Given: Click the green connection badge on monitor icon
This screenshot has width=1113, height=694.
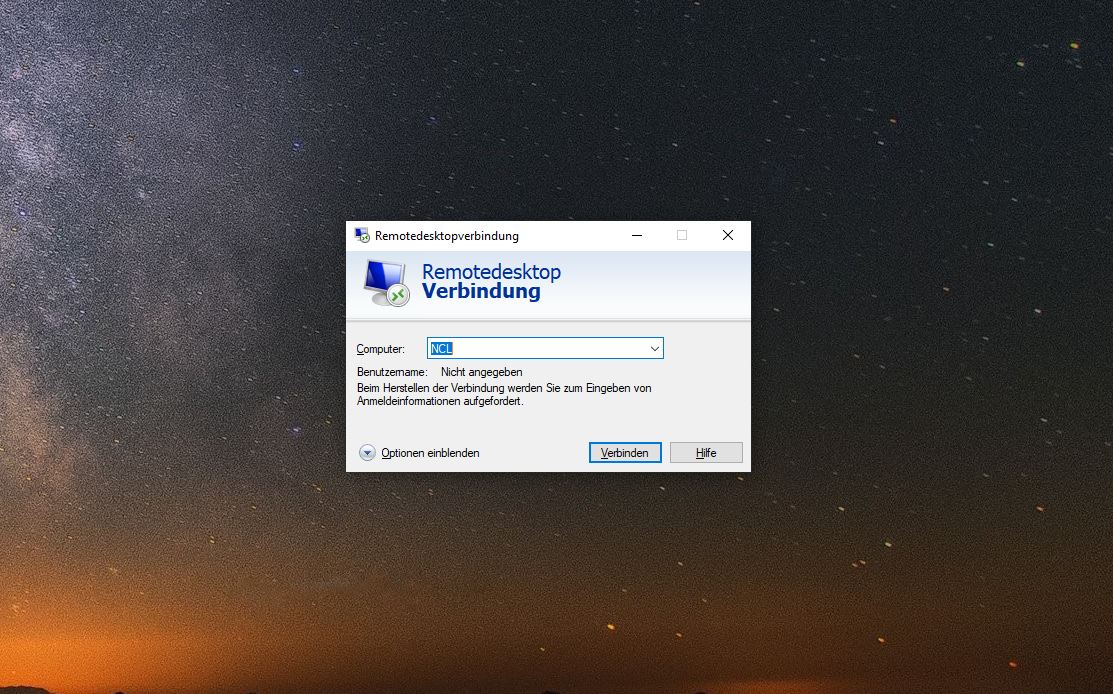Looking at the screenshot, I should click(398, 296).
